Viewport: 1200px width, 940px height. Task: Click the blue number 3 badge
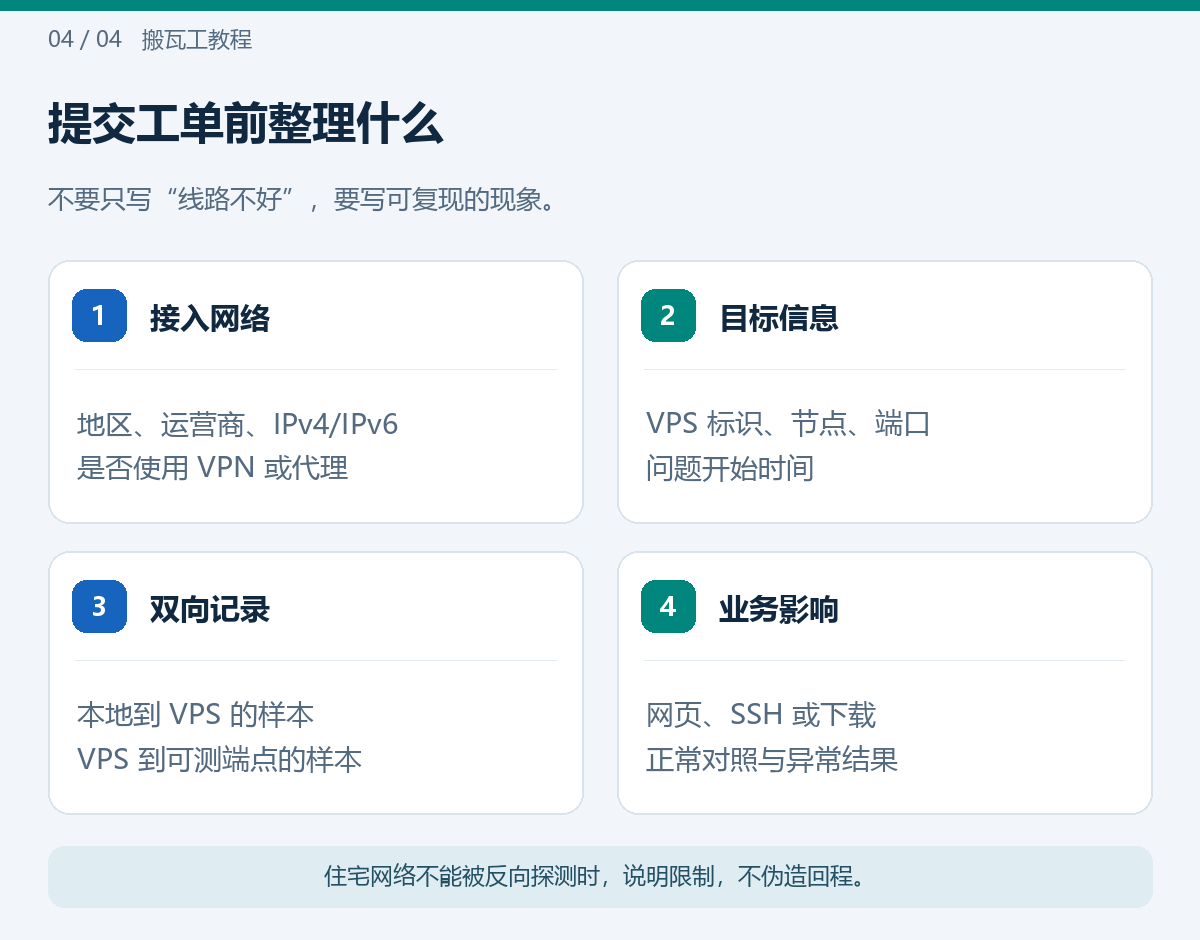coord(99,607)
